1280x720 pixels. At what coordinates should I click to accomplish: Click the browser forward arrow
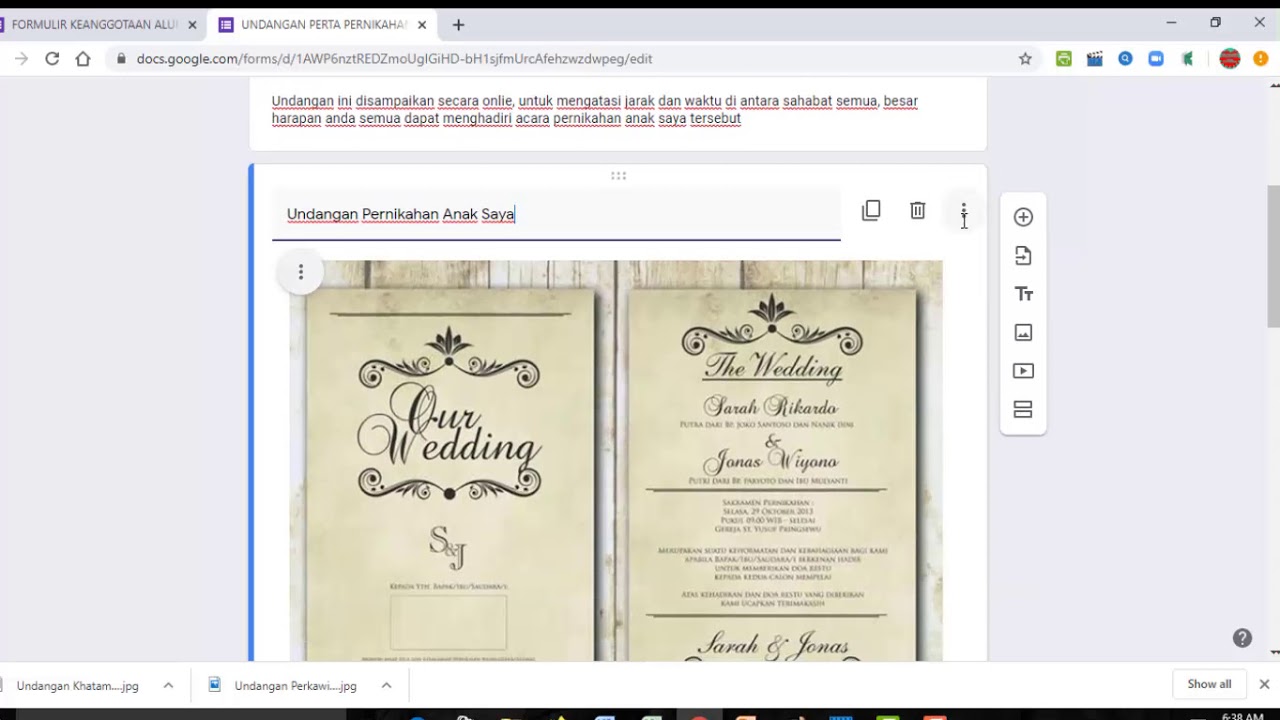[x=21, y=59]
